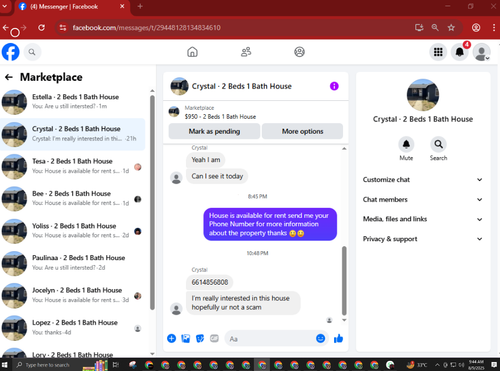Open the emoji picker smiley
500x371 pixels.
(x=320, y=339)
